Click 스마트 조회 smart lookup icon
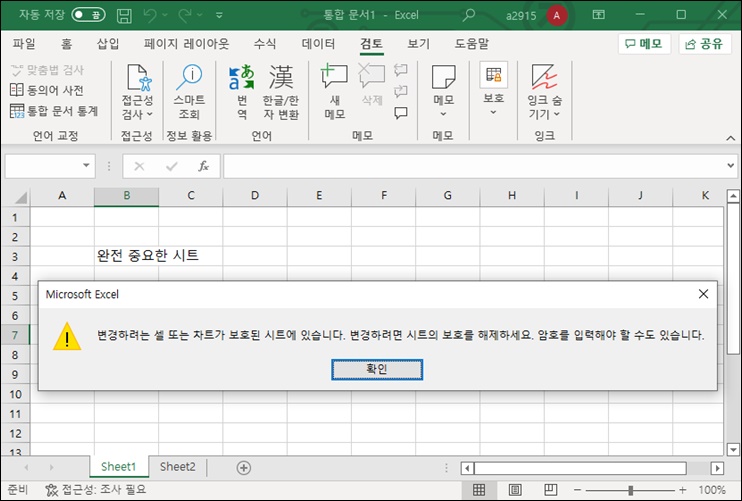The height and width of the screenshot is (501, 742). pyautogui.click(x=189, y=77)
